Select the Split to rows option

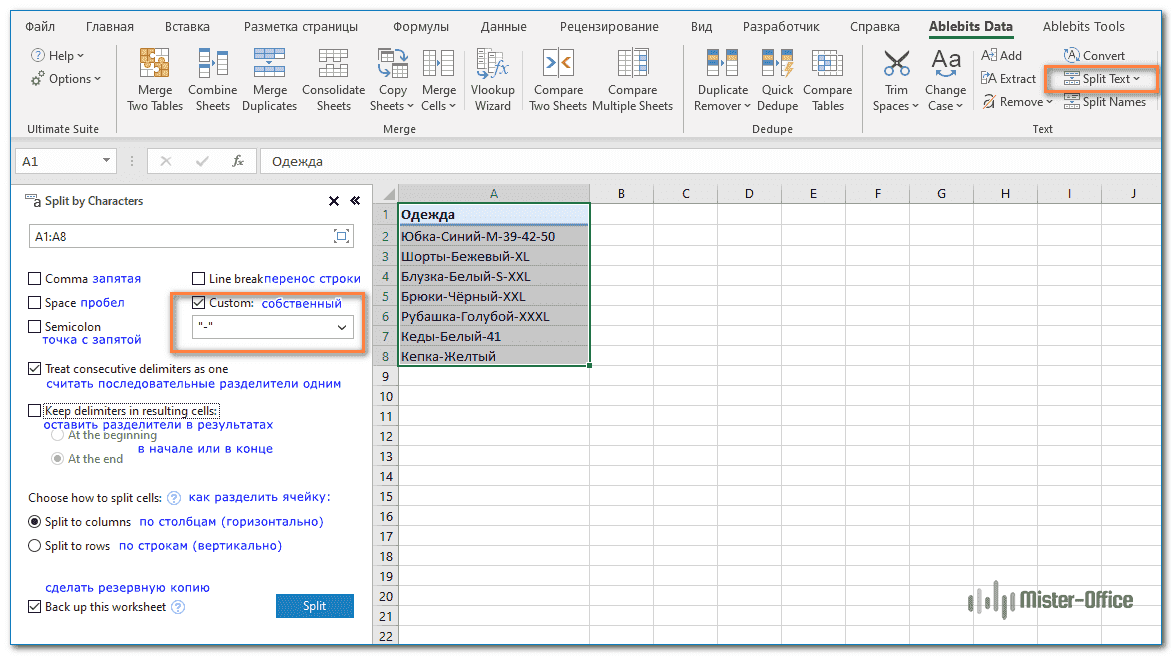pos(35,546)
